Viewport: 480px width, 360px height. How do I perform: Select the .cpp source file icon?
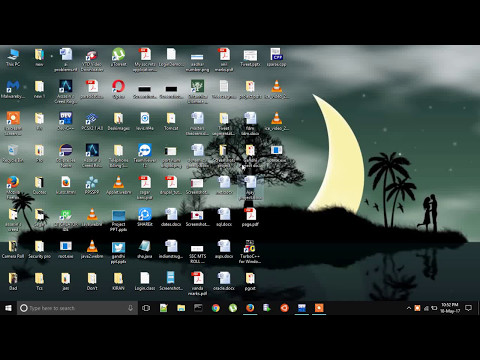point(276,57)
